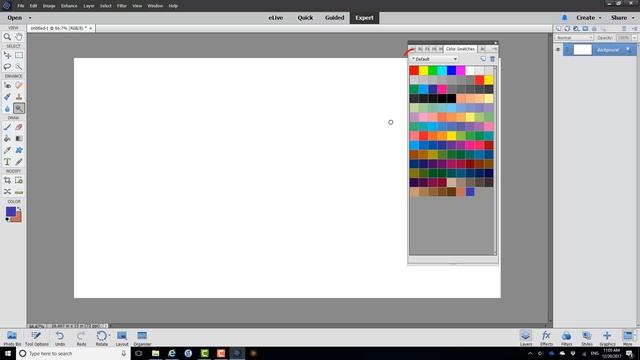Select the Move tool
This screenshot has height=360, width=640.
7,55
